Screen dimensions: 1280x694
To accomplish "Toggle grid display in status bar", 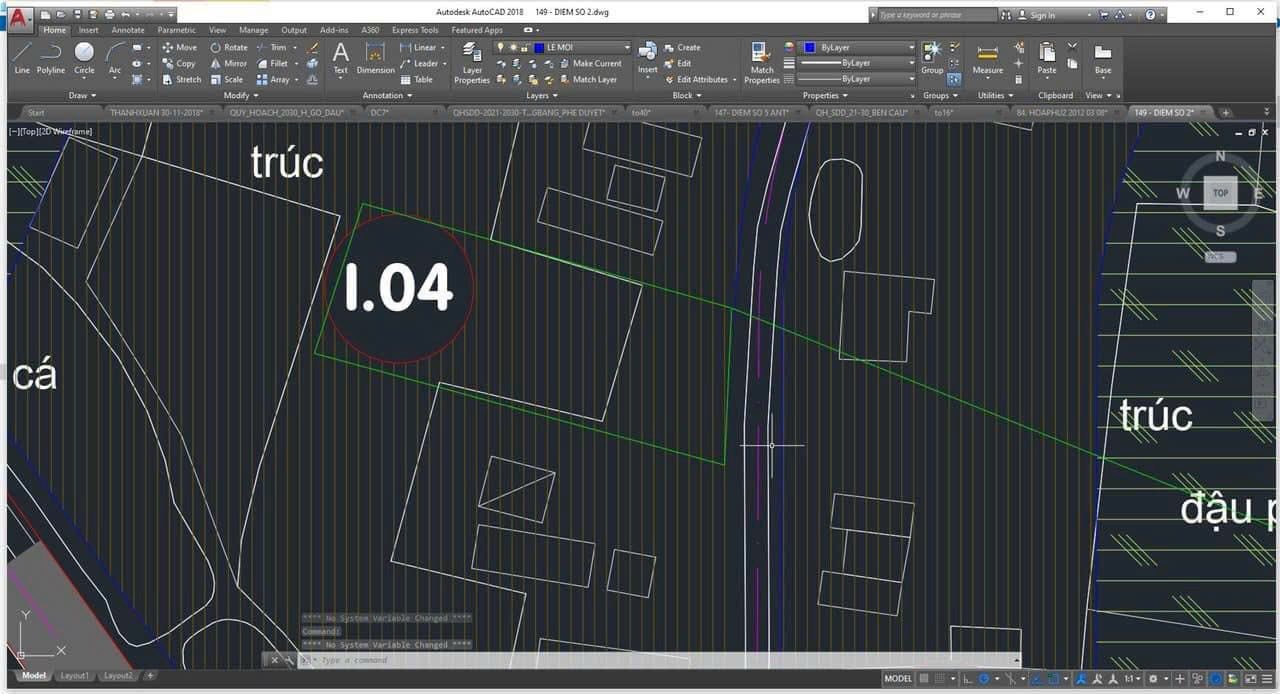I will [926, 679].
